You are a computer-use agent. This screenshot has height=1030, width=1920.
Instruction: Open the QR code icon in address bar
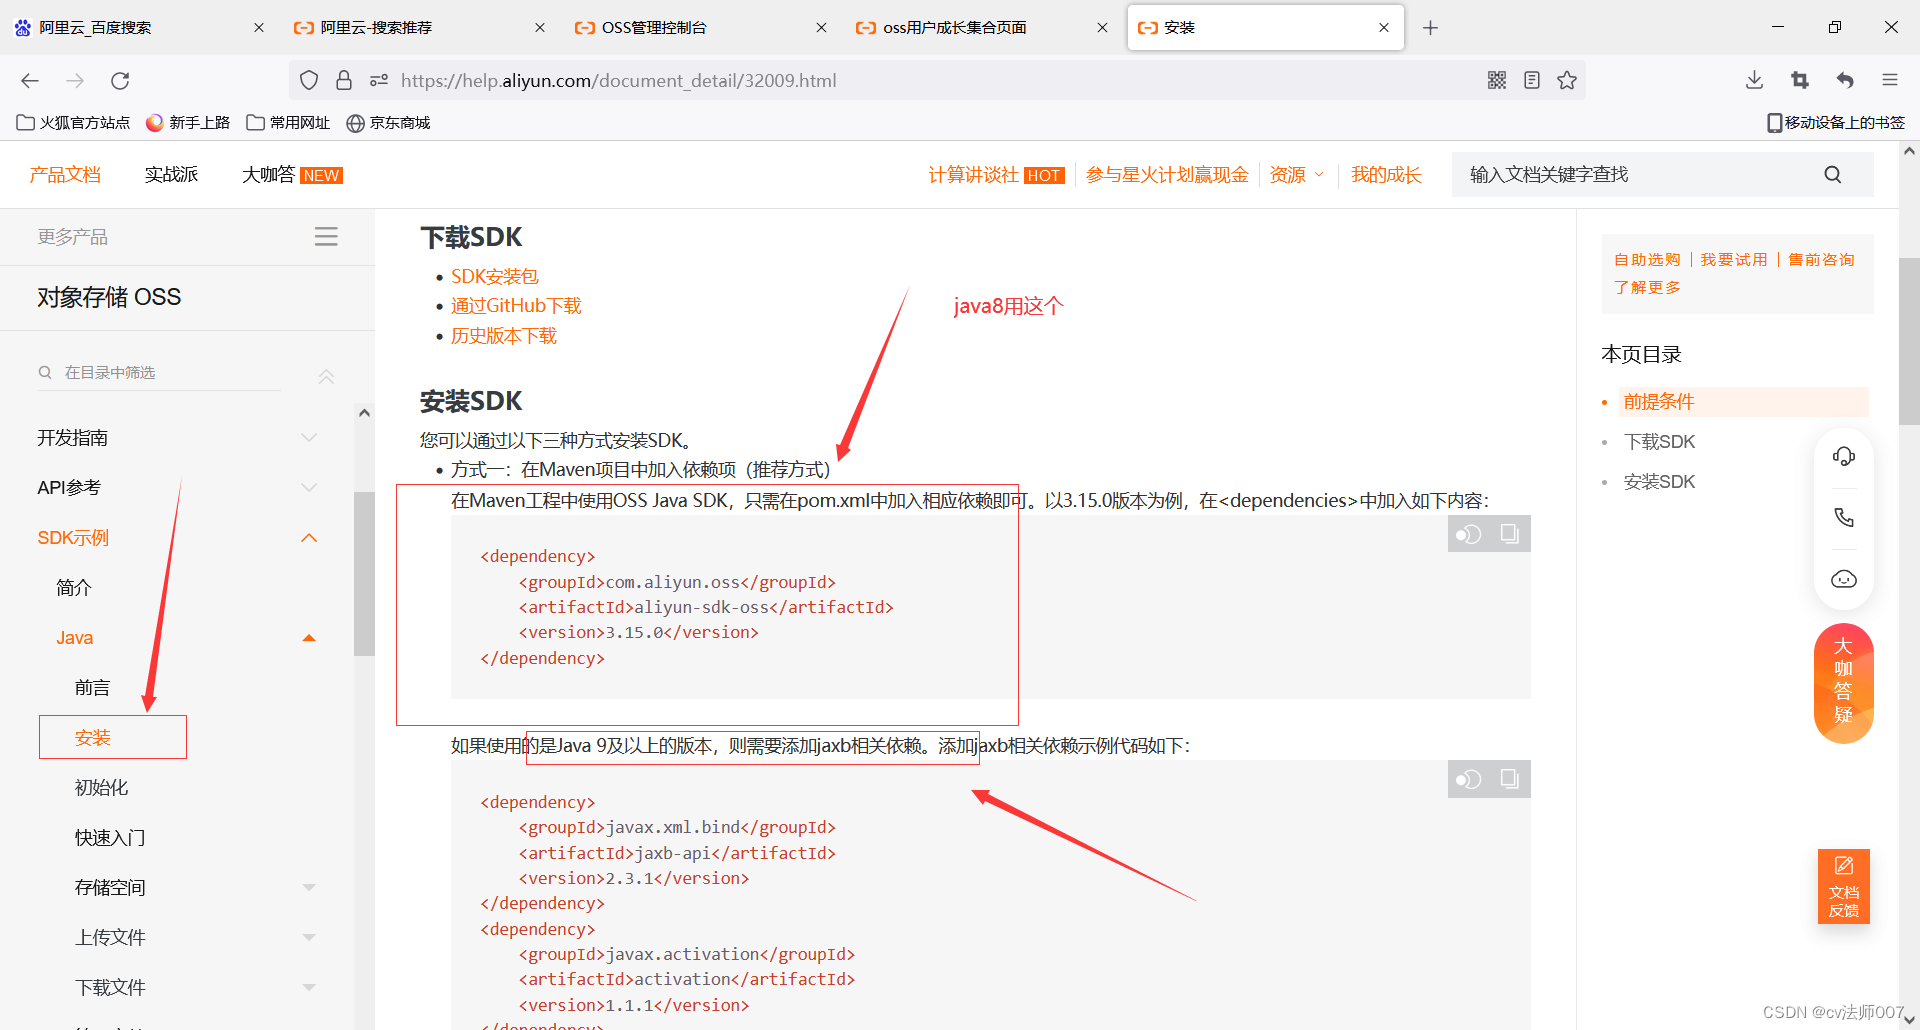tap(1496, 80)
